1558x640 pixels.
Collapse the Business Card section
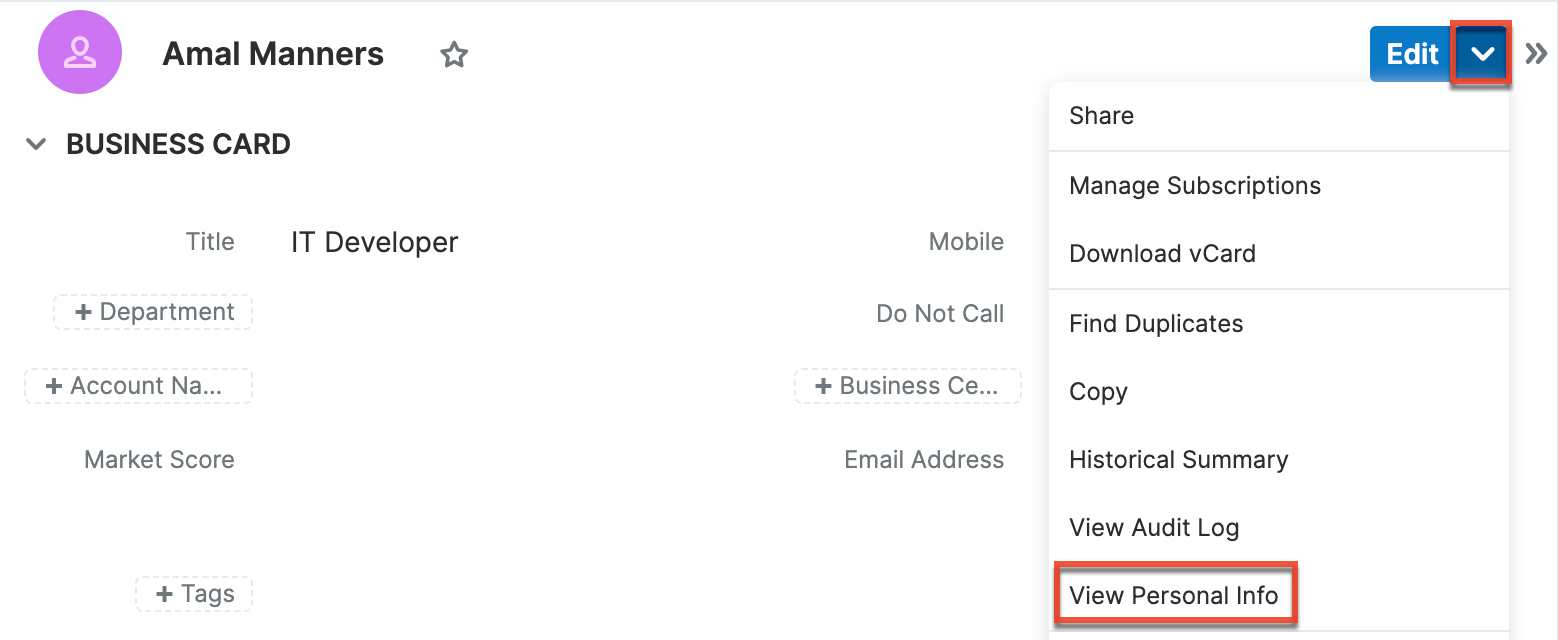coord(35,144)
